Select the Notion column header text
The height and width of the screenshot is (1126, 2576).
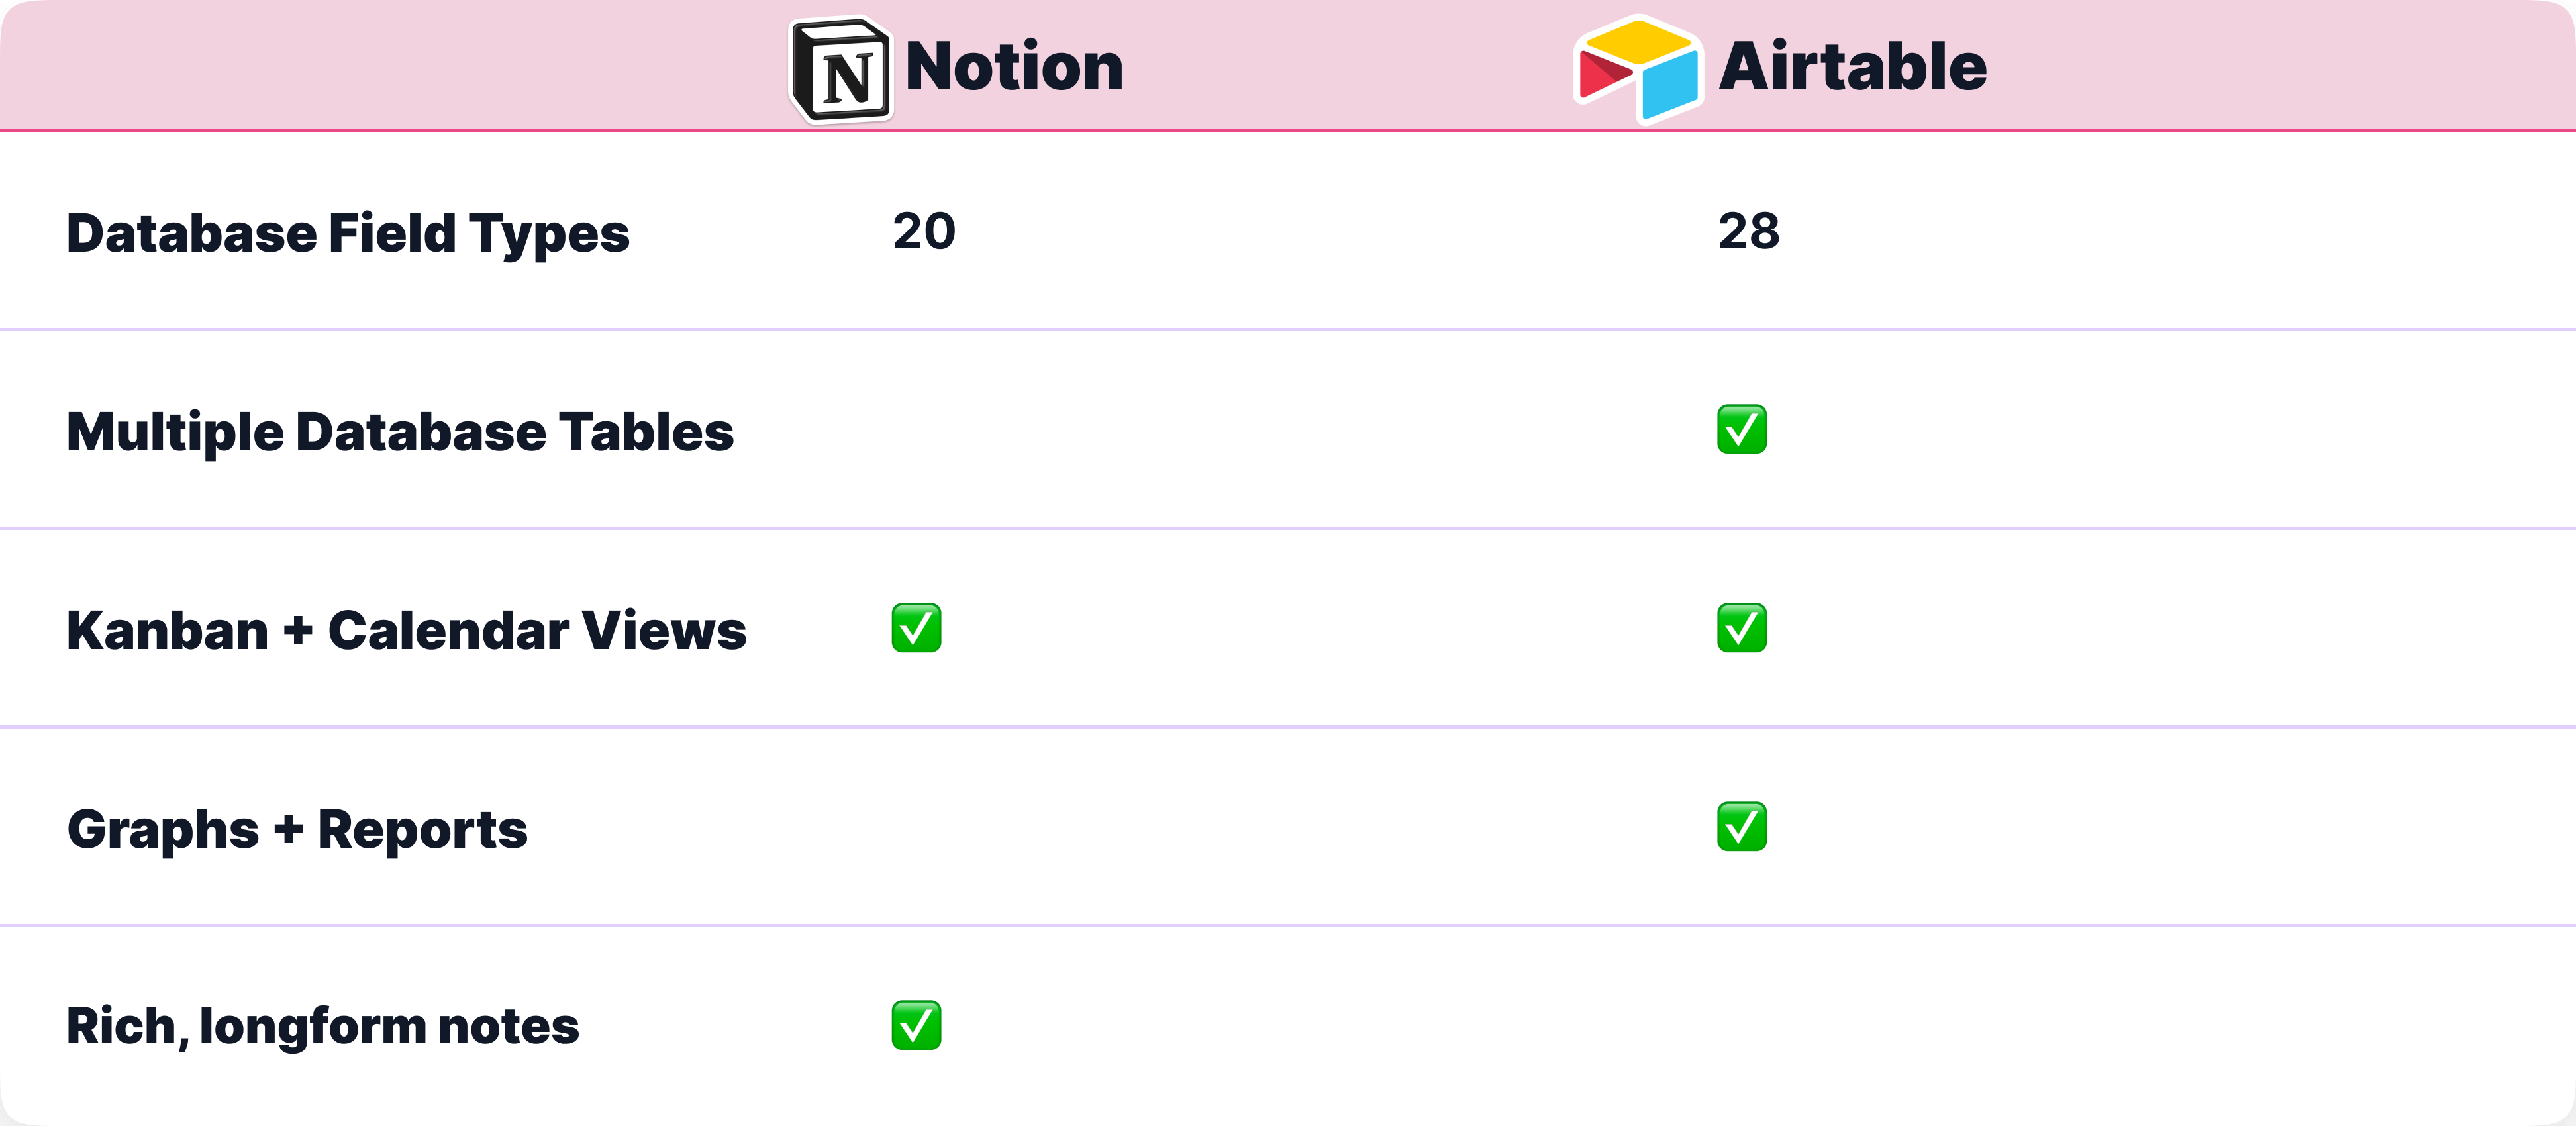[1014, 67]
